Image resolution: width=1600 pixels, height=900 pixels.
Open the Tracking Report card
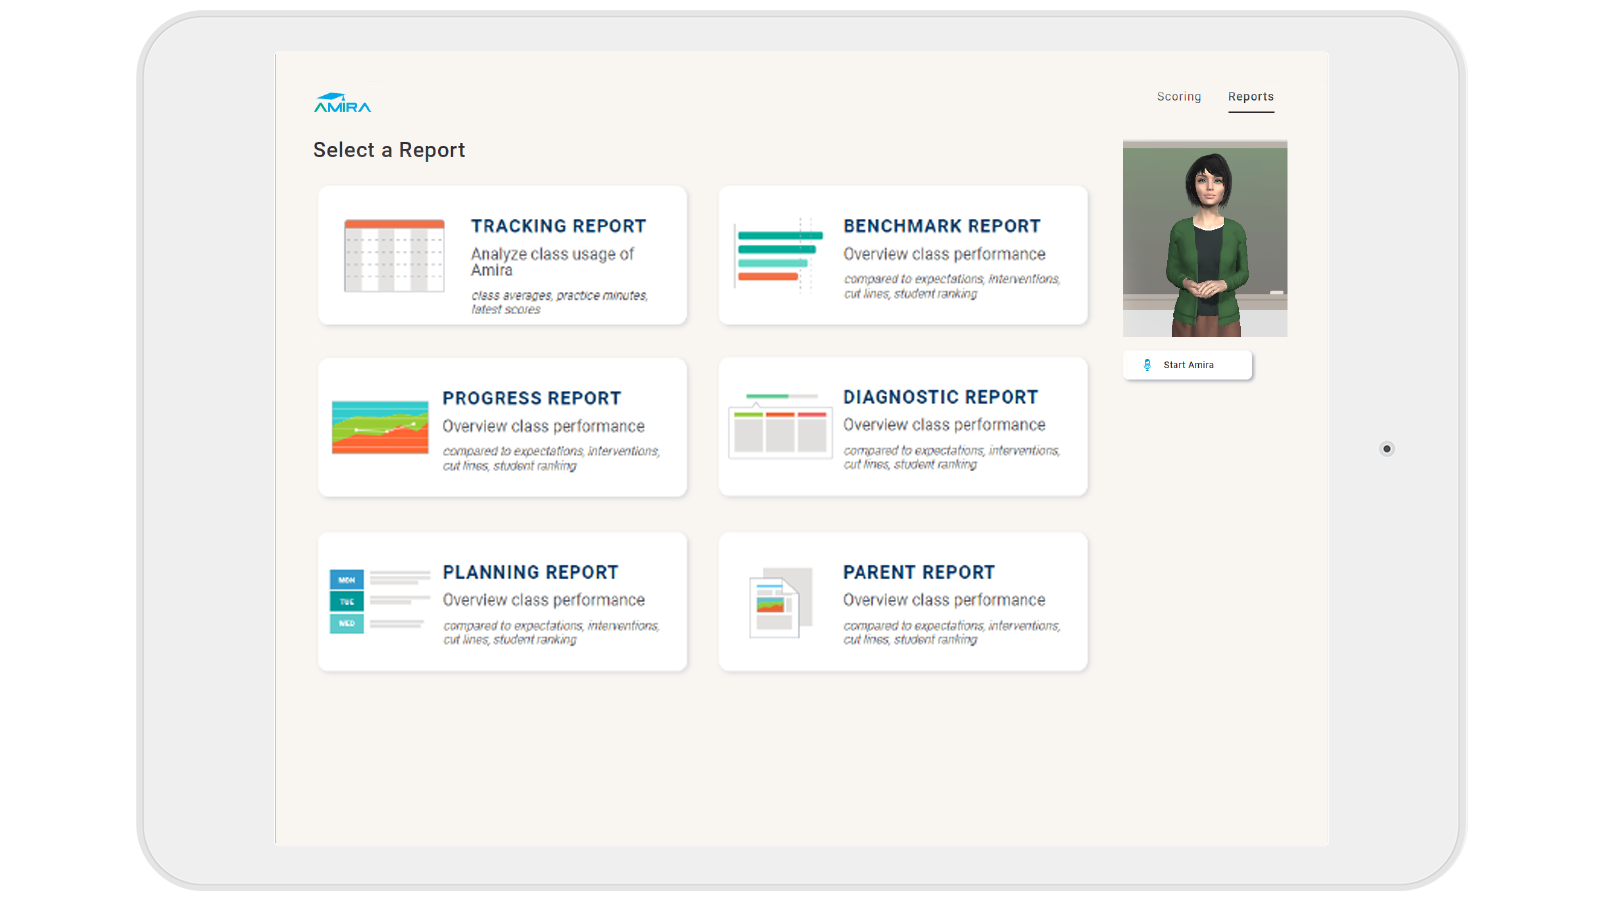[x=502, y=255]
